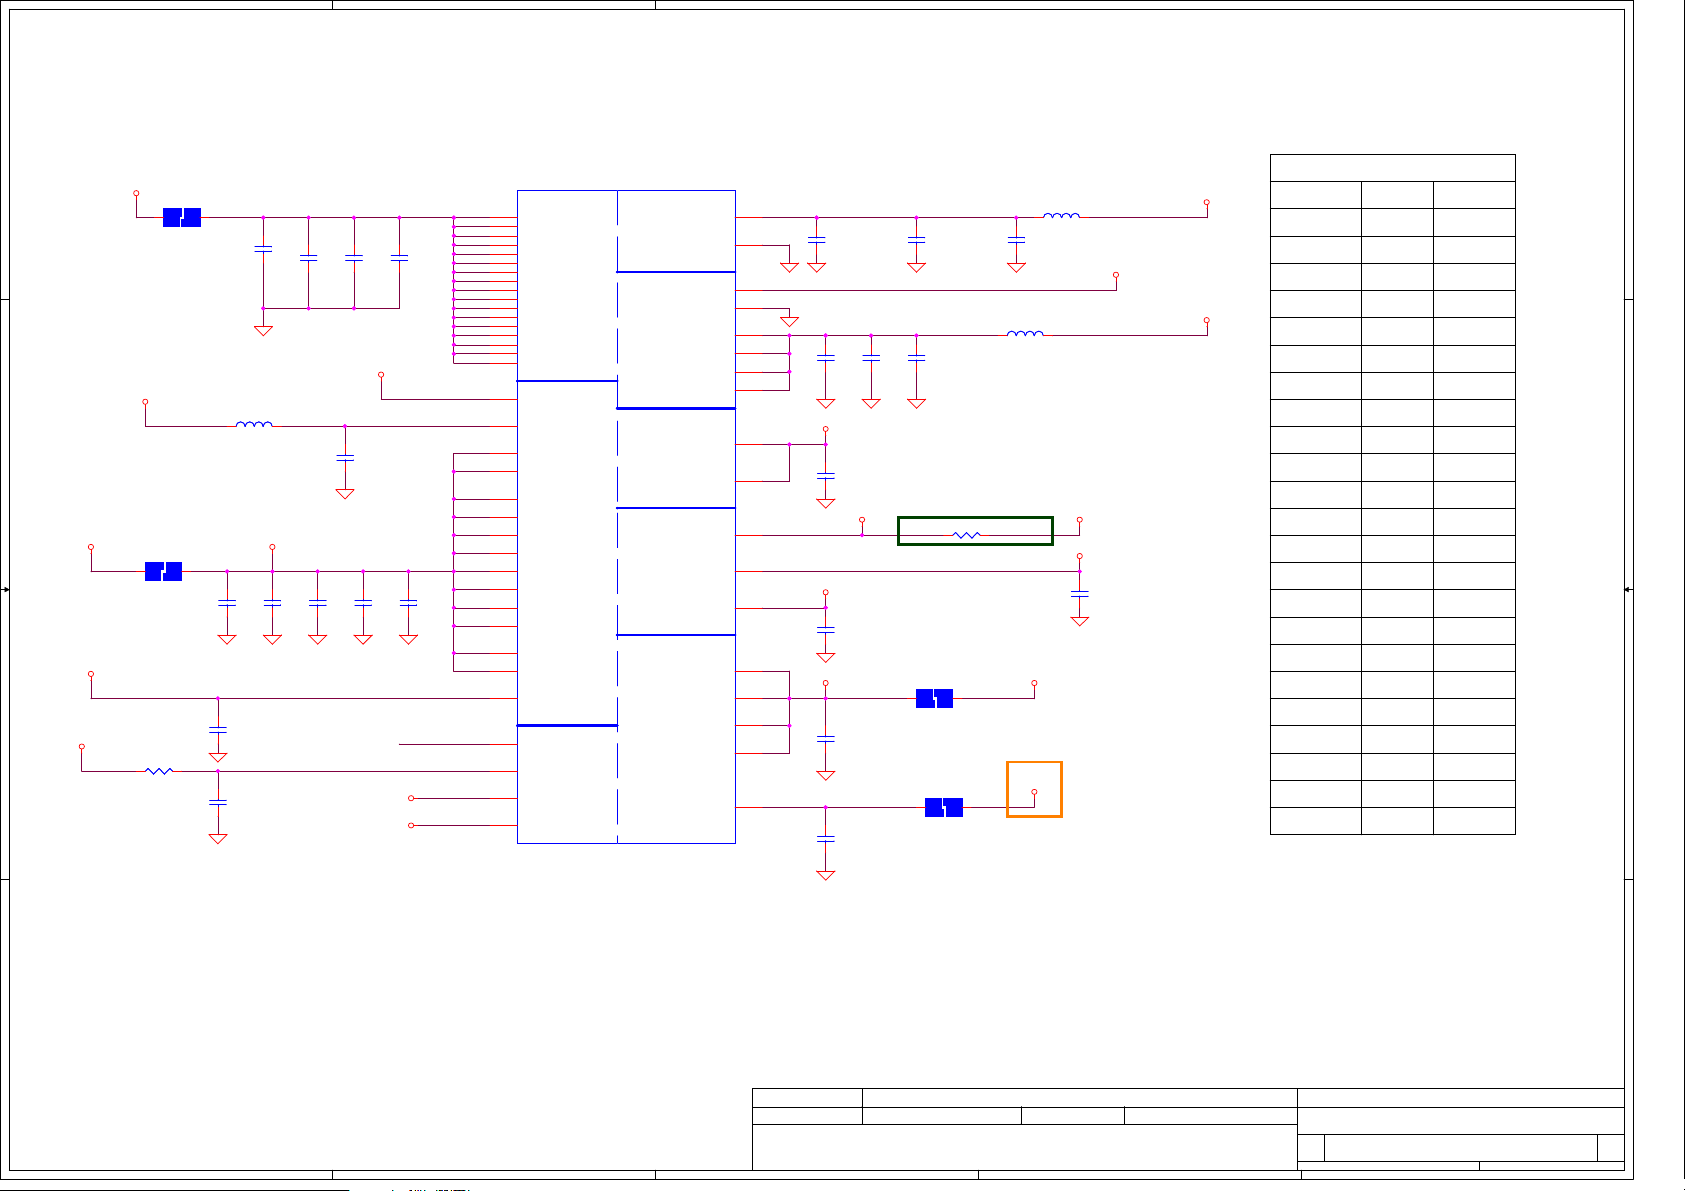
Task: Click the upper stub terminal at IC's bottom-left
Action: pos(411,798)
